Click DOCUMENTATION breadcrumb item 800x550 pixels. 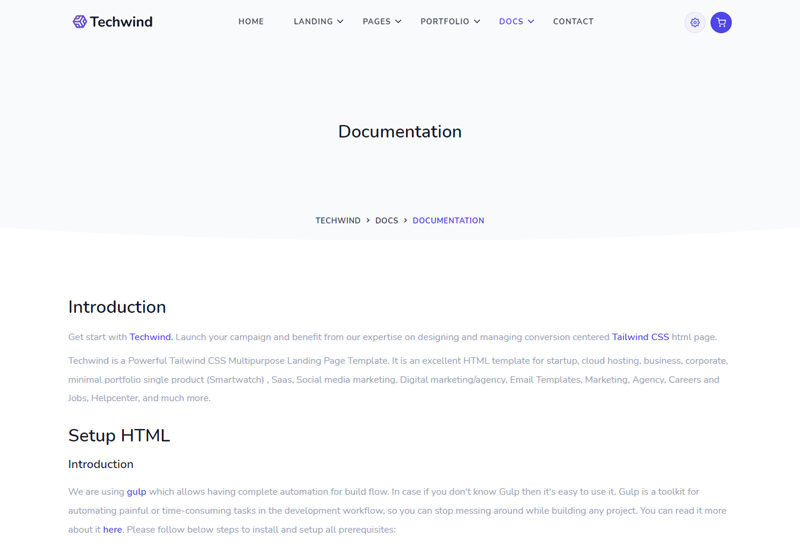[448, 220]
